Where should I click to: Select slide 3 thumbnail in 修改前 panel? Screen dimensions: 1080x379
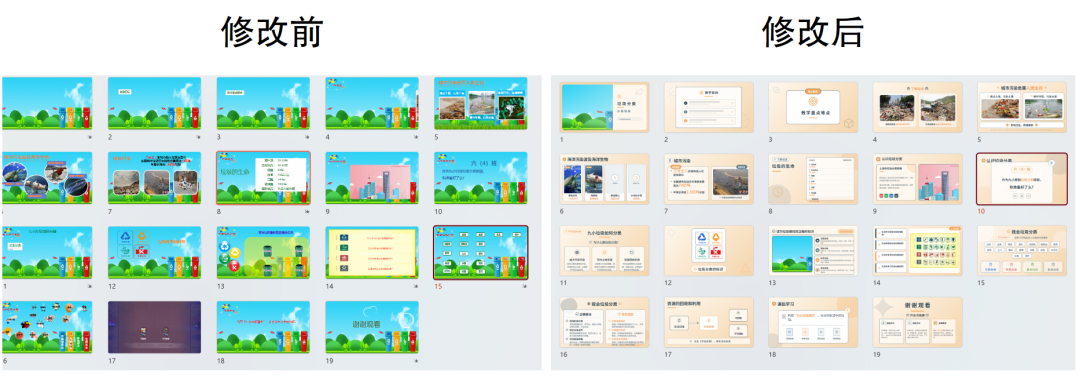tap(263, 103)
